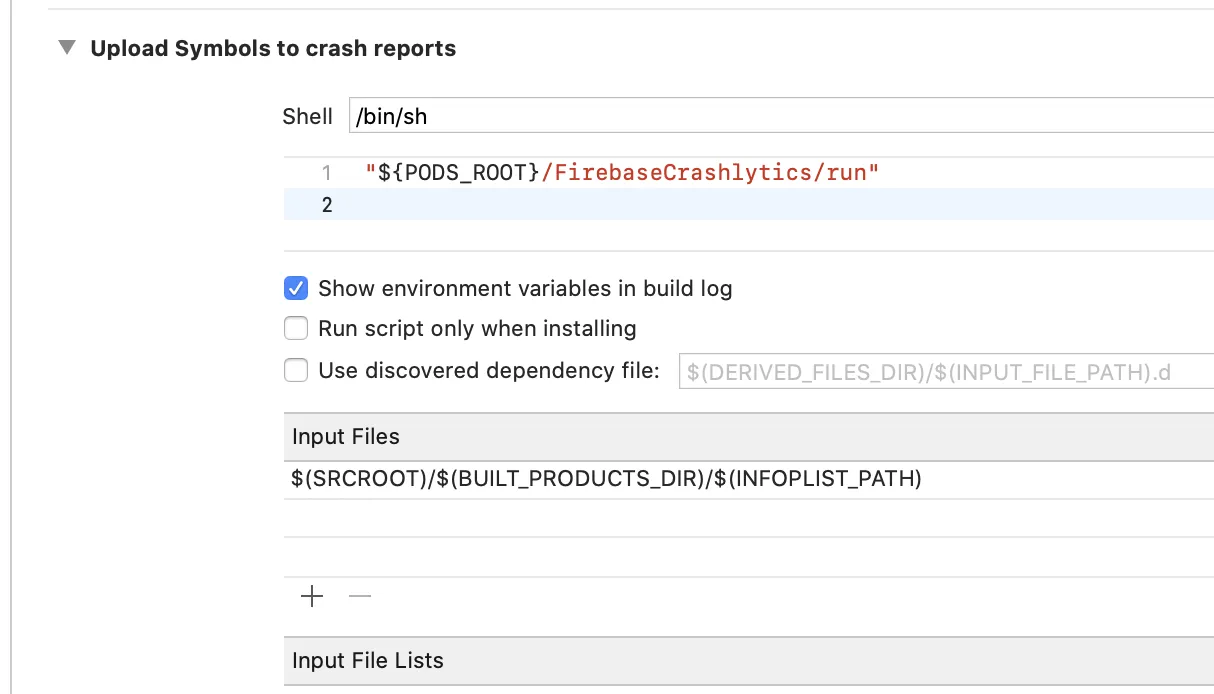
Task: Enable Run script only when installing
Action: click(x=296, y=328)
